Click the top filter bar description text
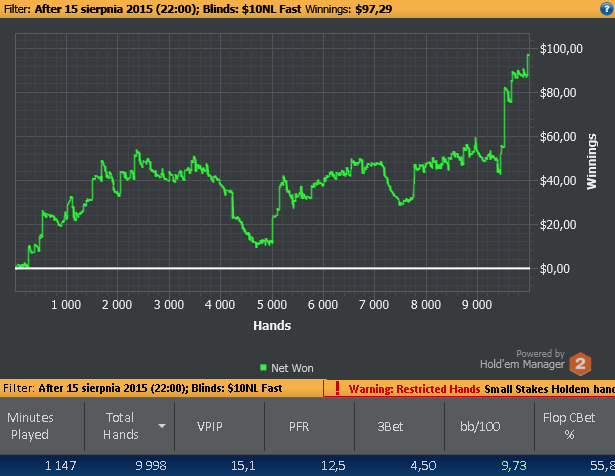 (x=153, y=9)
